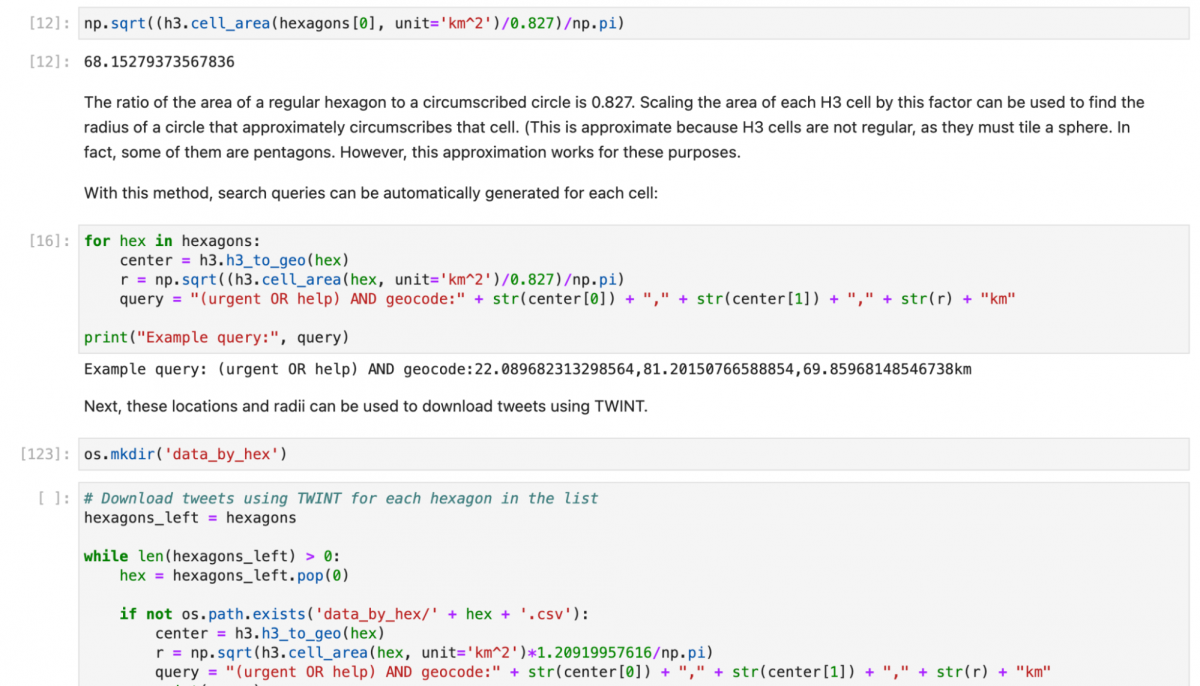Click the paragraph about regular hexagon ratio 0.827
The width and height of the screenshot is (1200, 686).
point(613,127)
